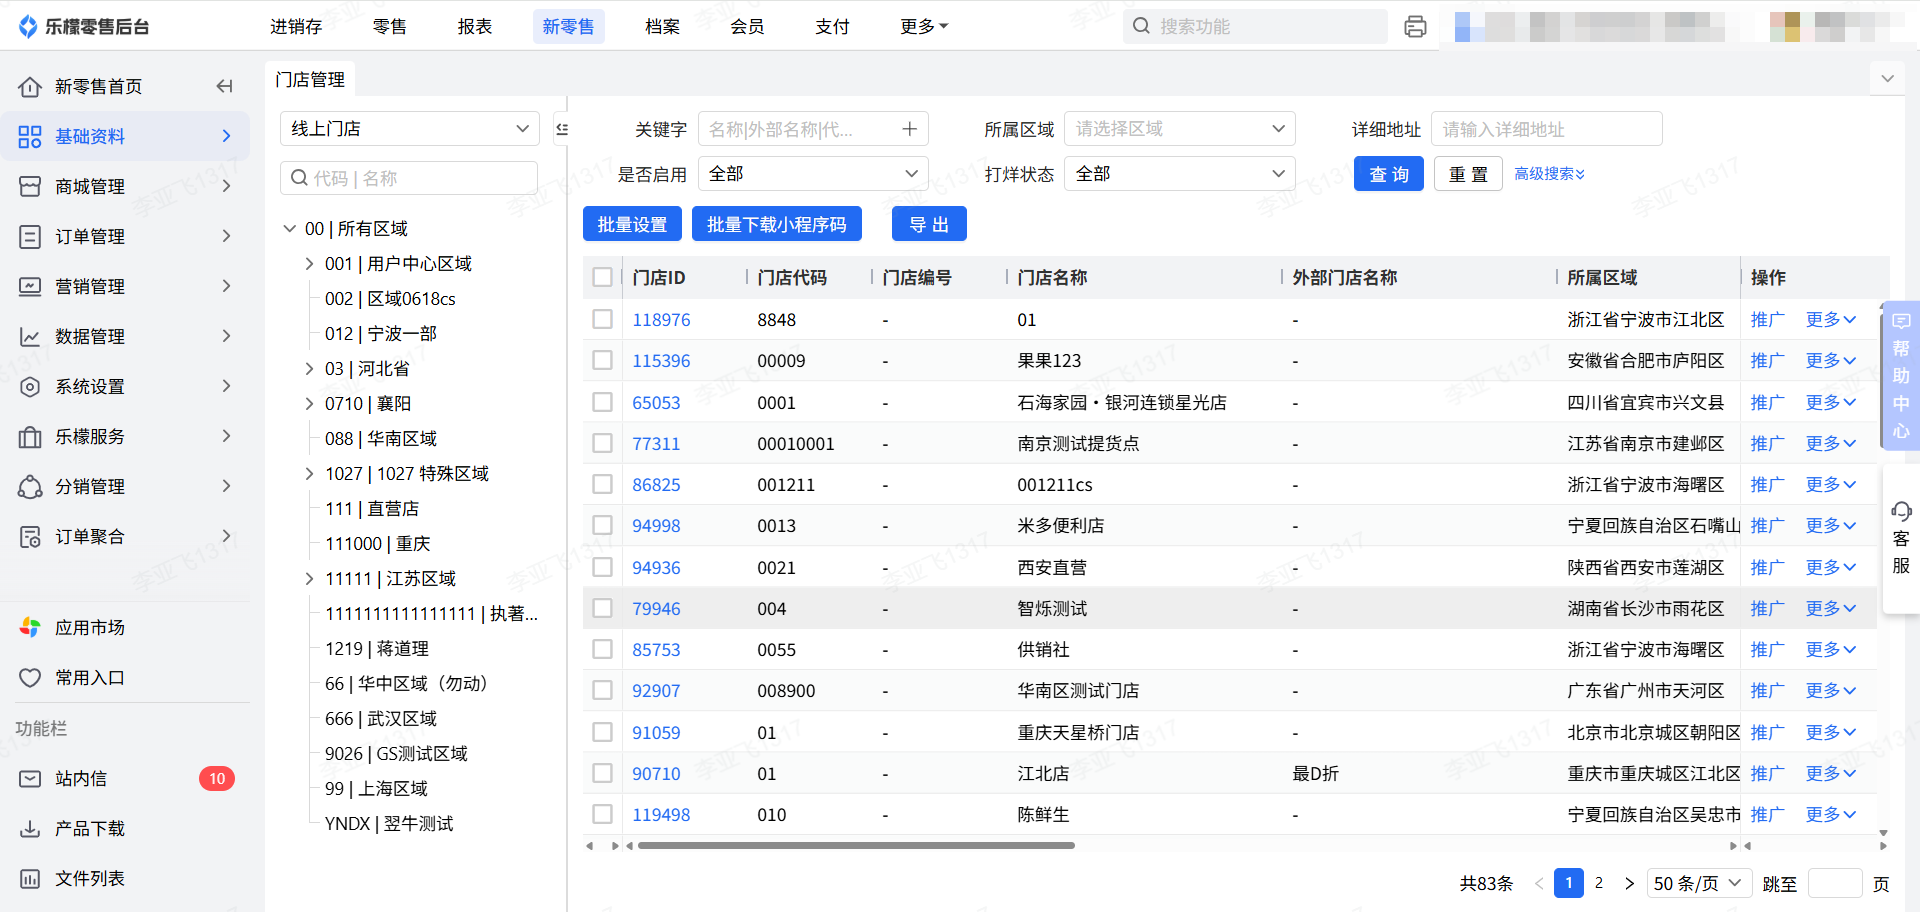Open the 线上门店 store type dropdown

click(x=409, y=129)
